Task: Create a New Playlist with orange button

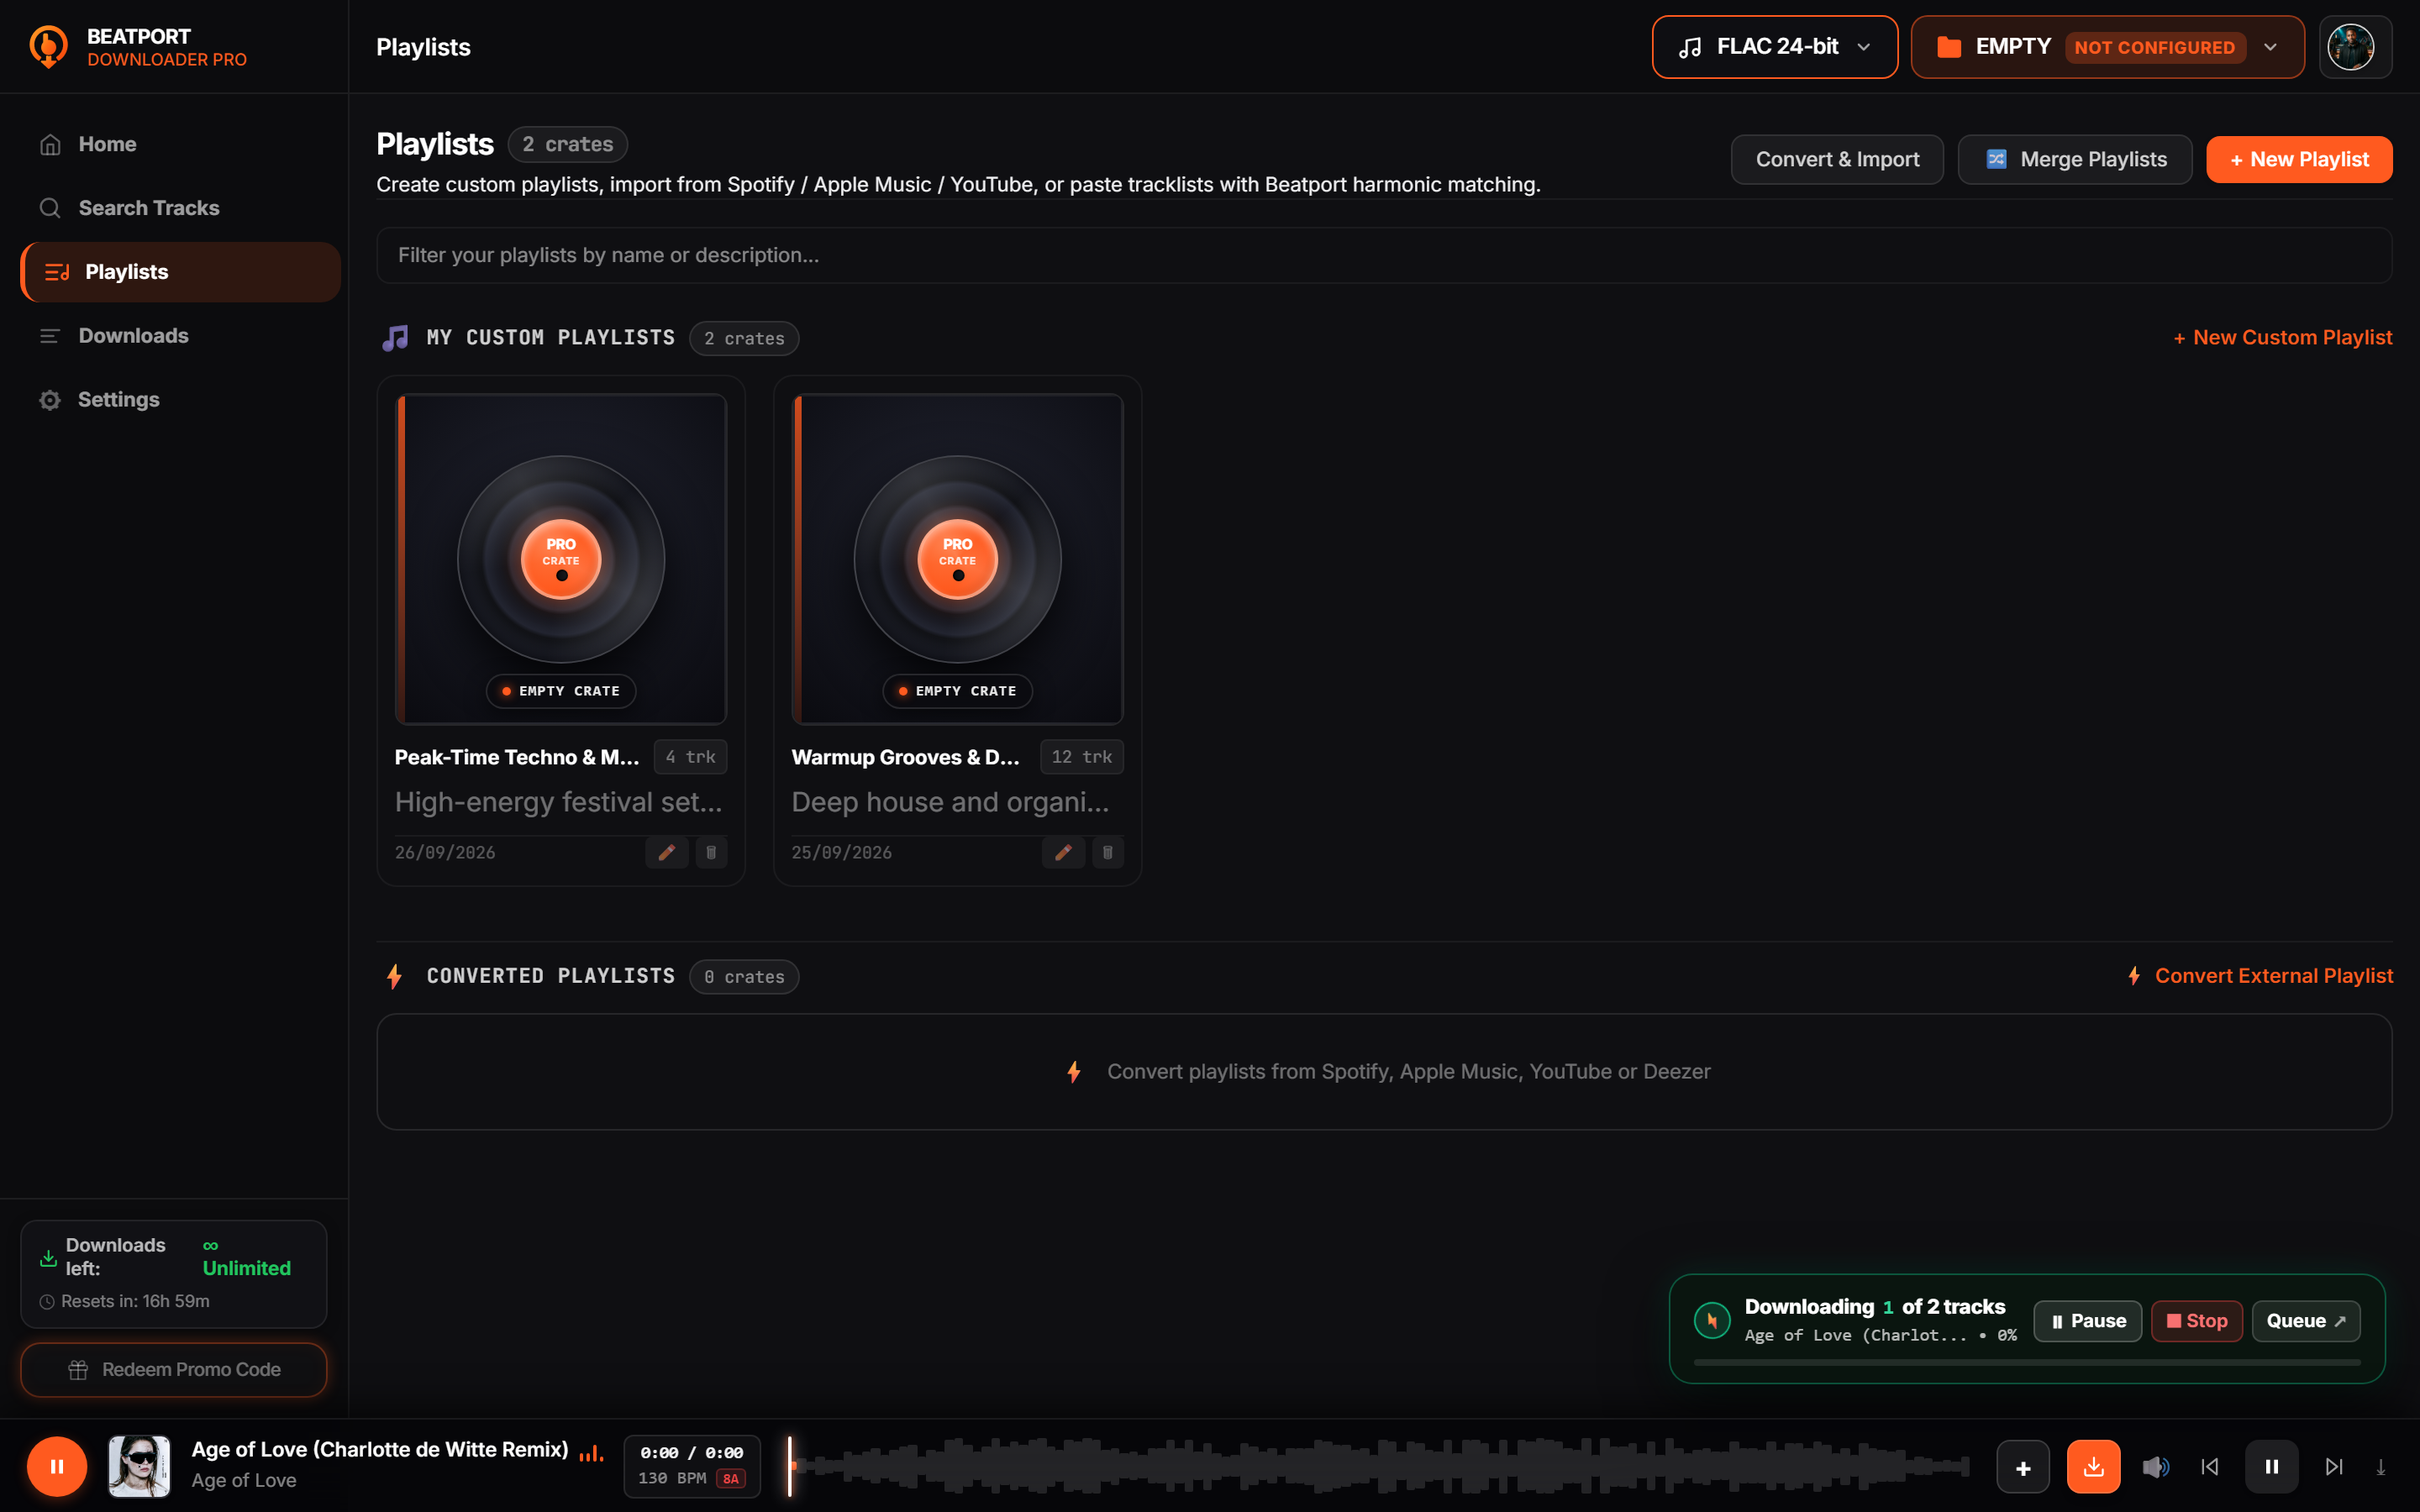Action: coord(2299,160)
